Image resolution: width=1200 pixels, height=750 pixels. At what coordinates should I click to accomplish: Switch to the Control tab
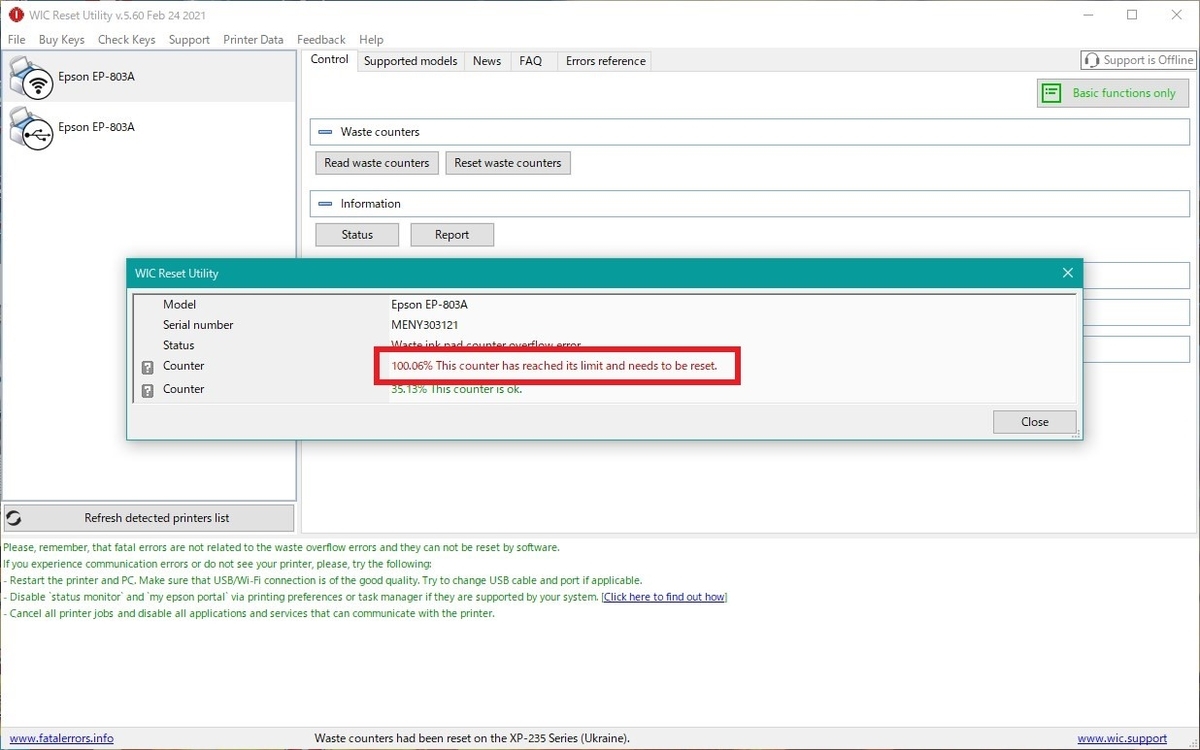(329, 60)
